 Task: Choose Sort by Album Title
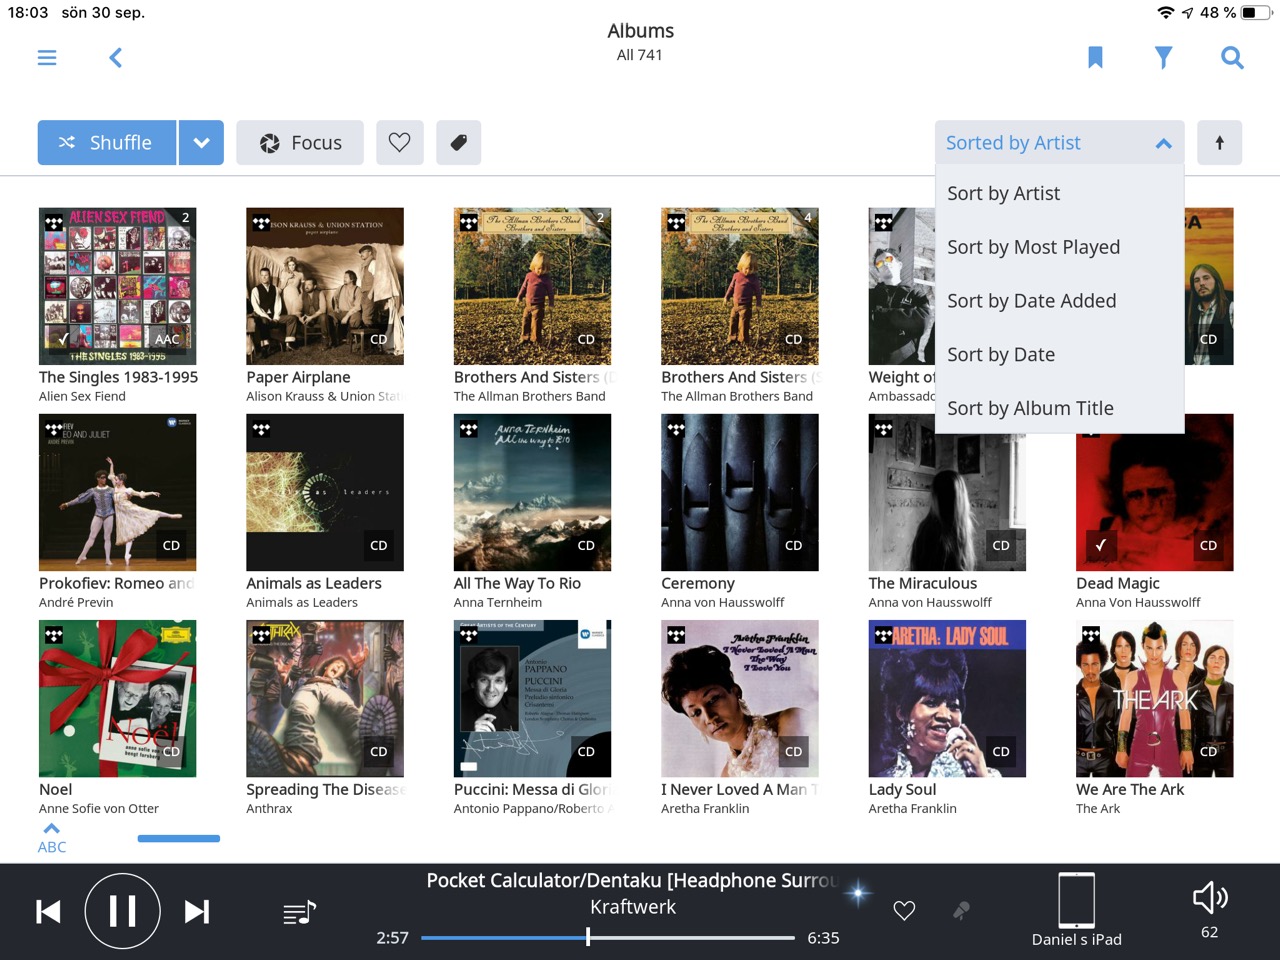(1030, 408)
